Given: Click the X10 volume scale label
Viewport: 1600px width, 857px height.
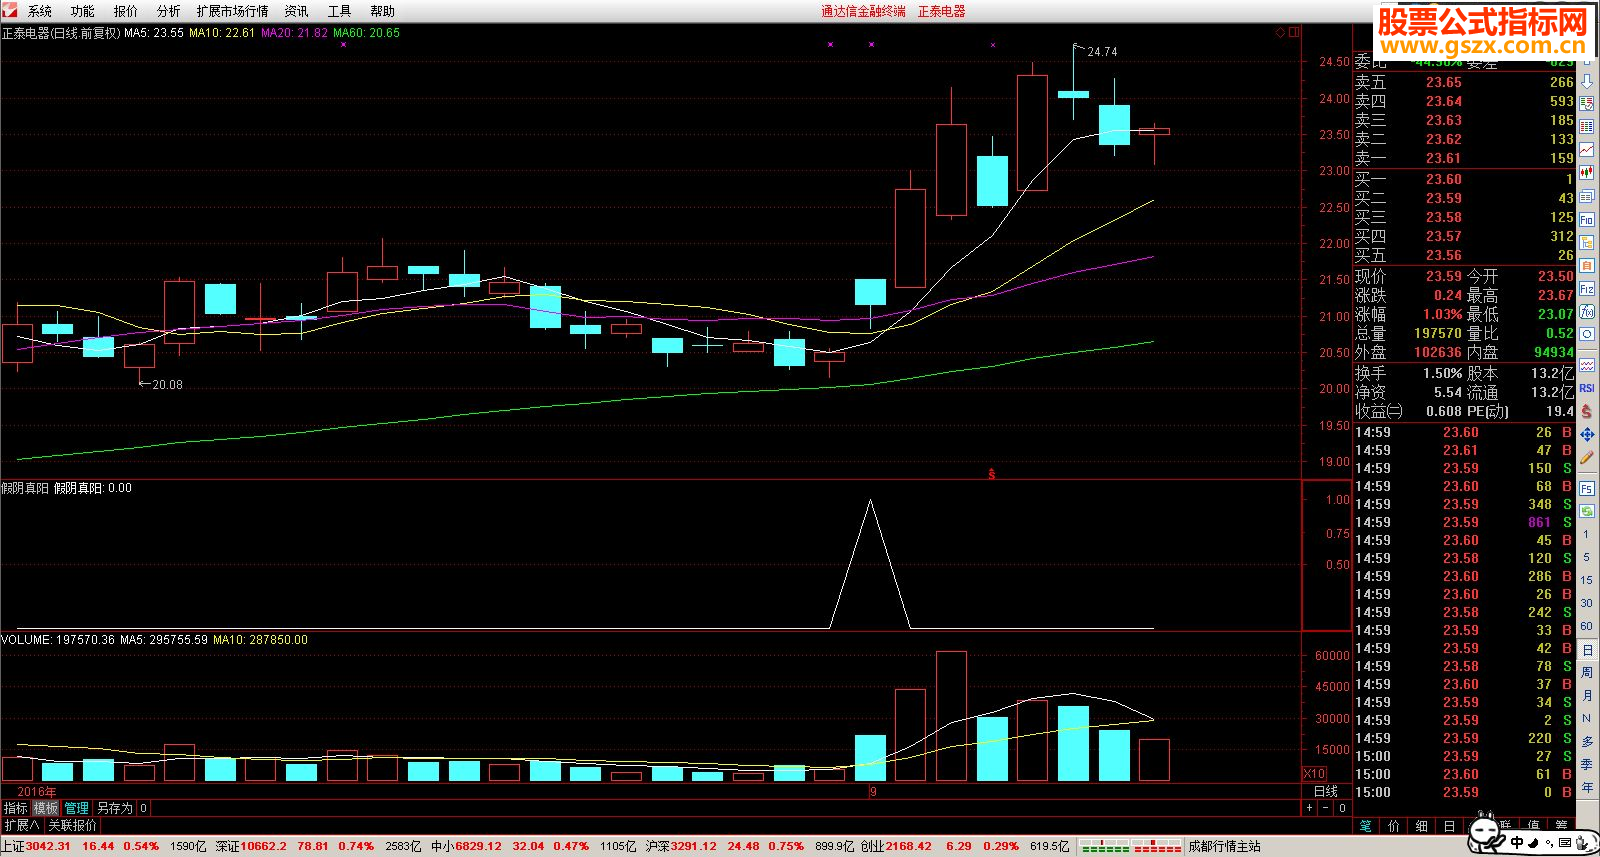Looking at the screenshot, I should (x=1314, y=773).
